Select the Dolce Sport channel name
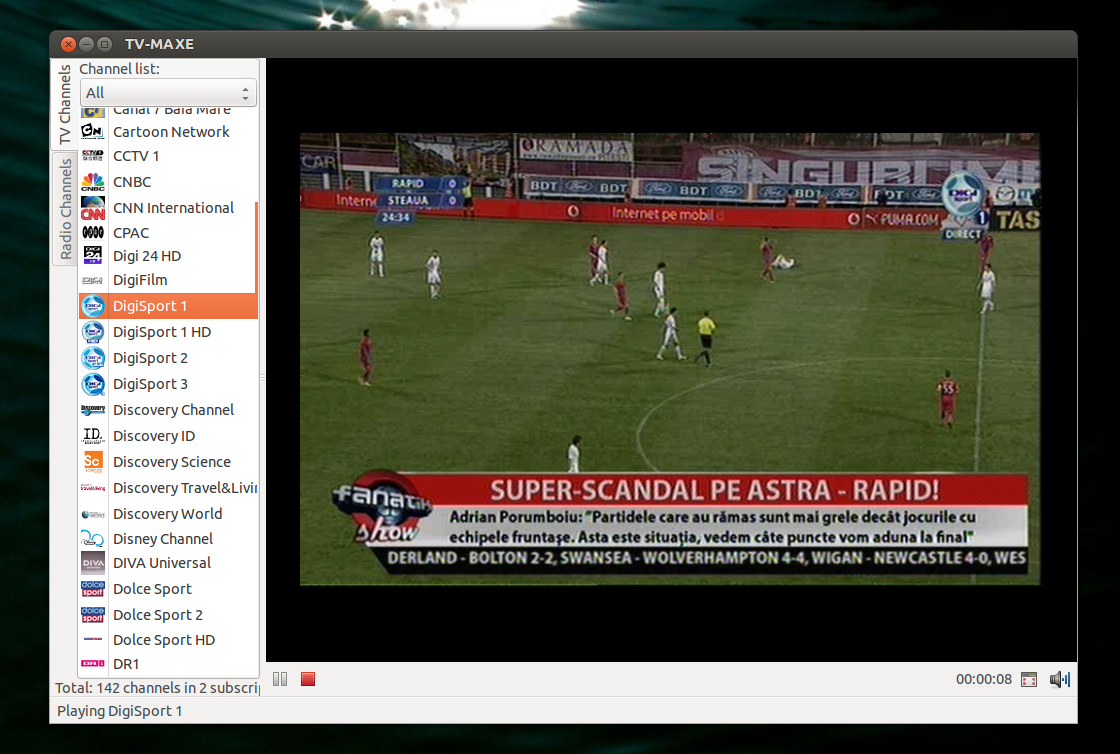Screen dimensions: 1120x754 pos(152,589)
